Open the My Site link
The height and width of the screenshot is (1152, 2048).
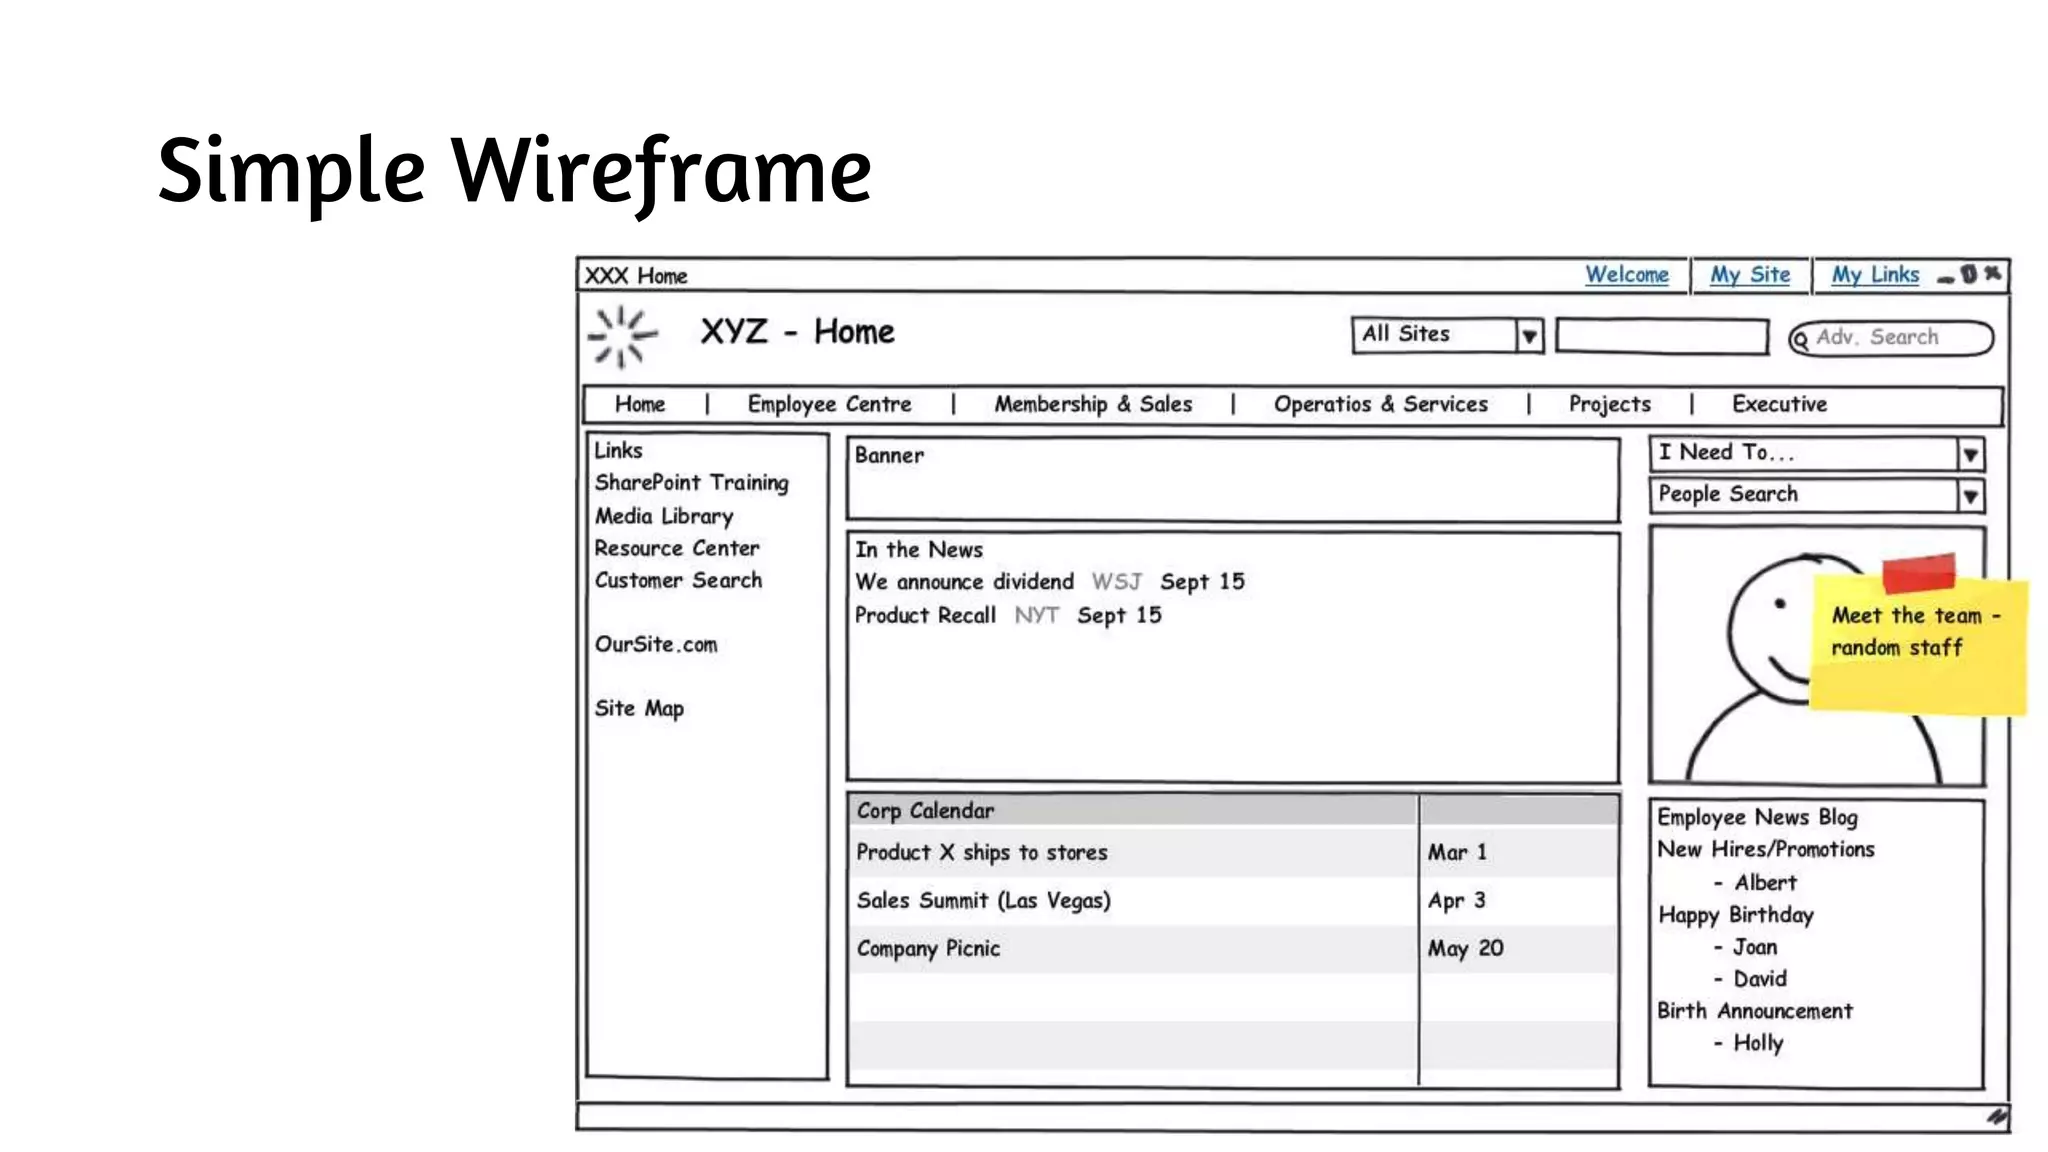1749,275
